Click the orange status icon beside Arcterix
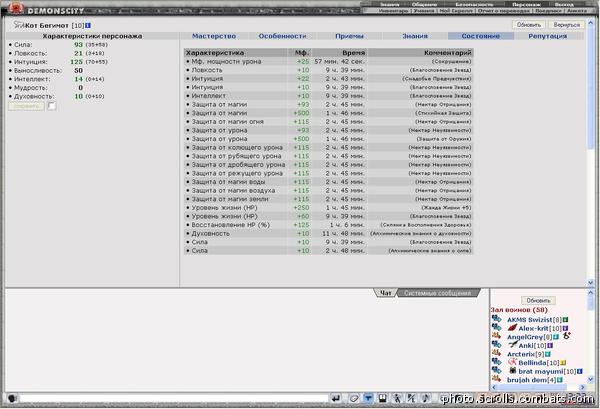 pos(496,353)
